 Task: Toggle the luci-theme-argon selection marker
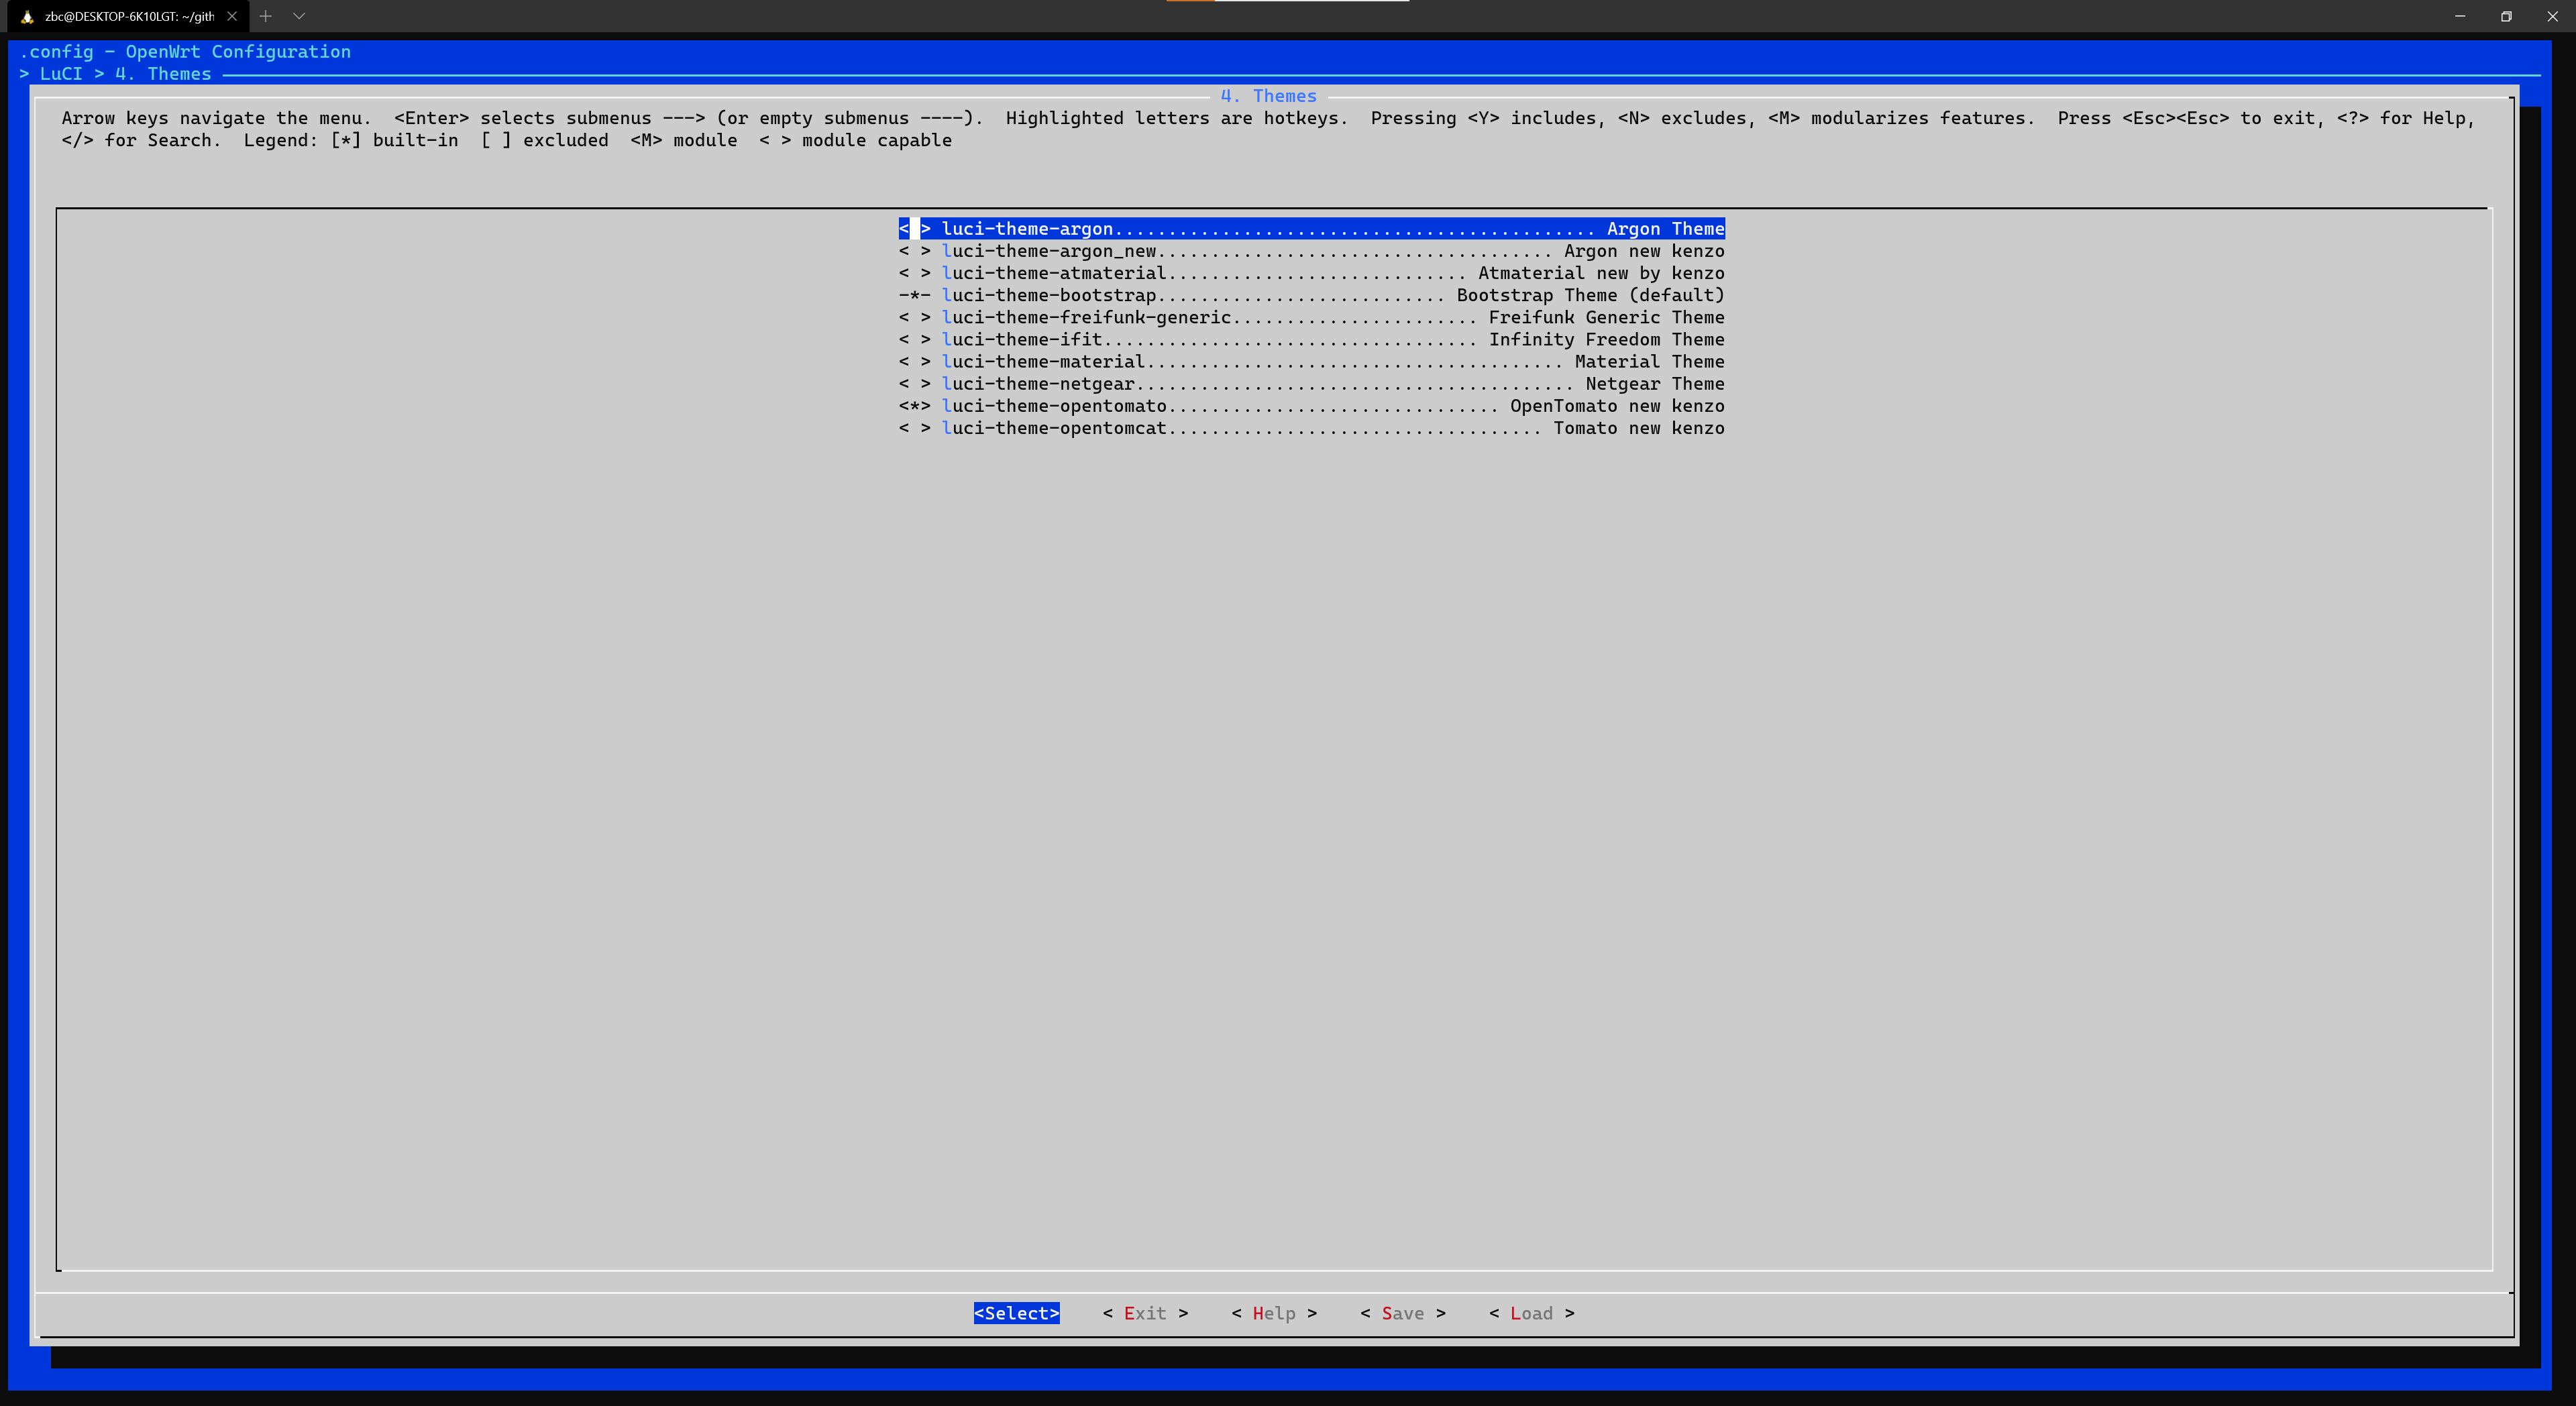[914, 229]
